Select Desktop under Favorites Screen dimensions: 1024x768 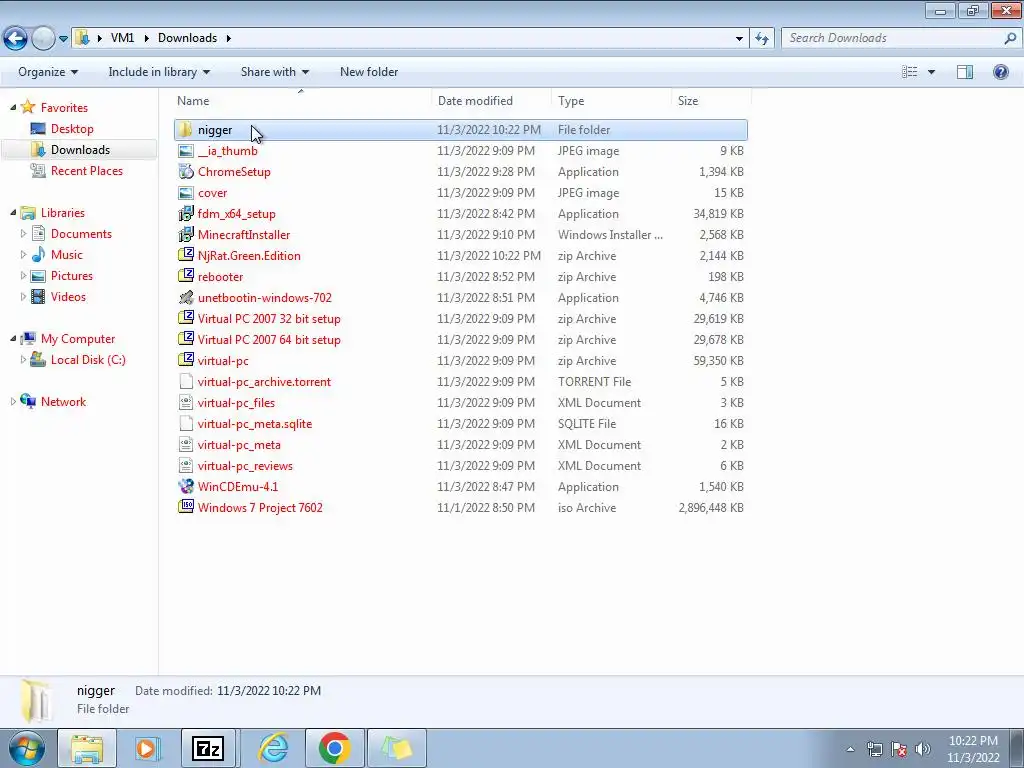coord(72,129)
